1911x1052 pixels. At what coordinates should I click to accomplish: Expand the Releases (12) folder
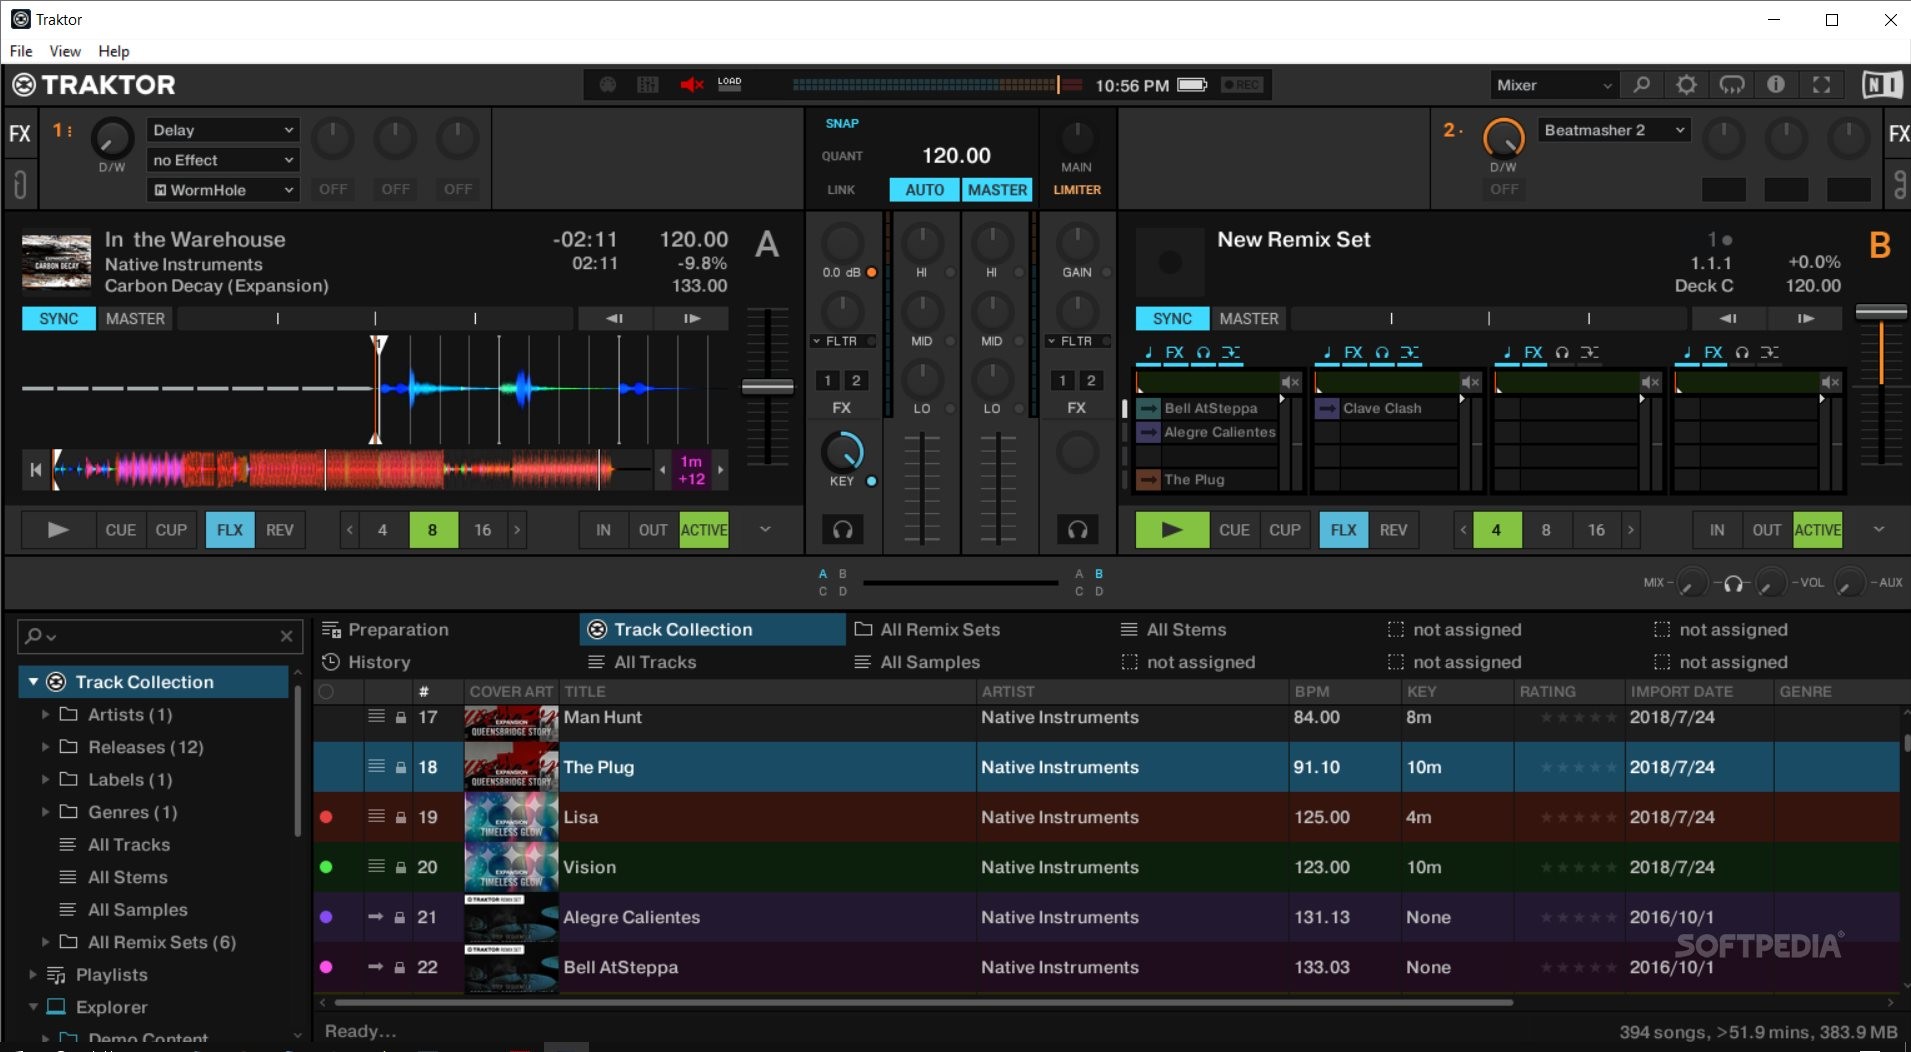(45, 747)
